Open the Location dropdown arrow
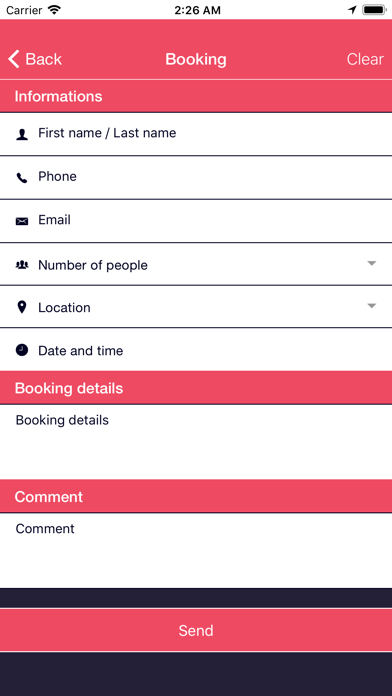Screen dimensions: 392x696 click(x=372, y=306)
